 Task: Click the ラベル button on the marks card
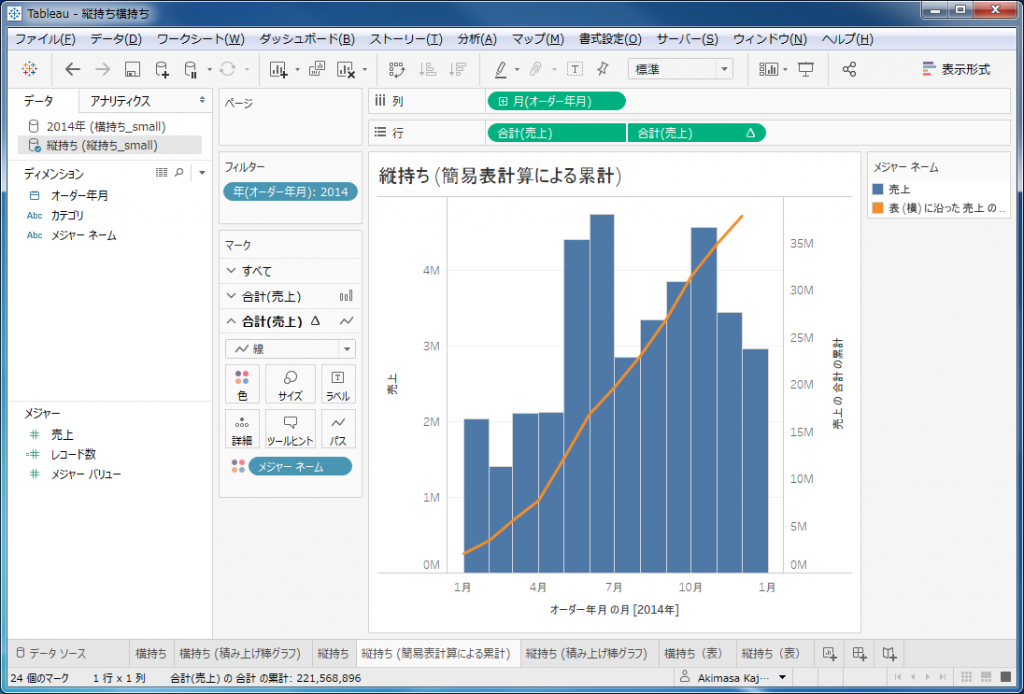pyautogui.click(x=338, y=385)
